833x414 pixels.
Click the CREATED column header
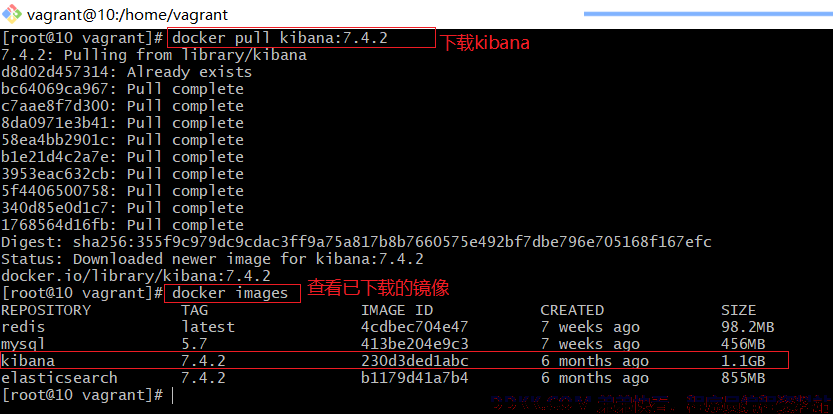pos(572,310)
